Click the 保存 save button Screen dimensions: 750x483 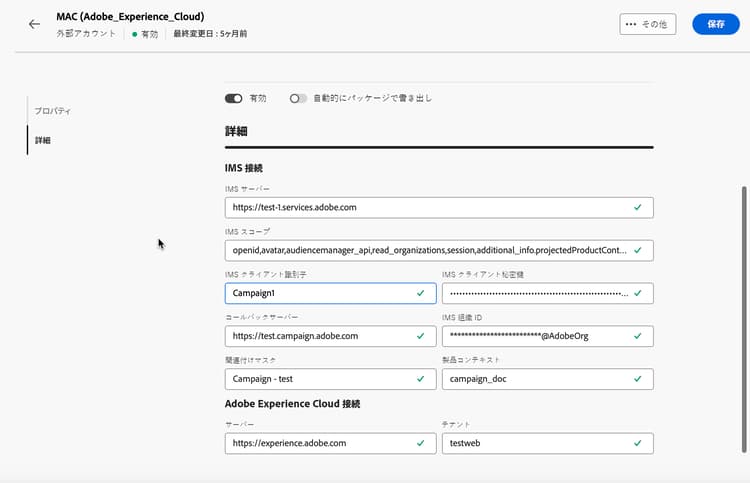tap(716, 24)
